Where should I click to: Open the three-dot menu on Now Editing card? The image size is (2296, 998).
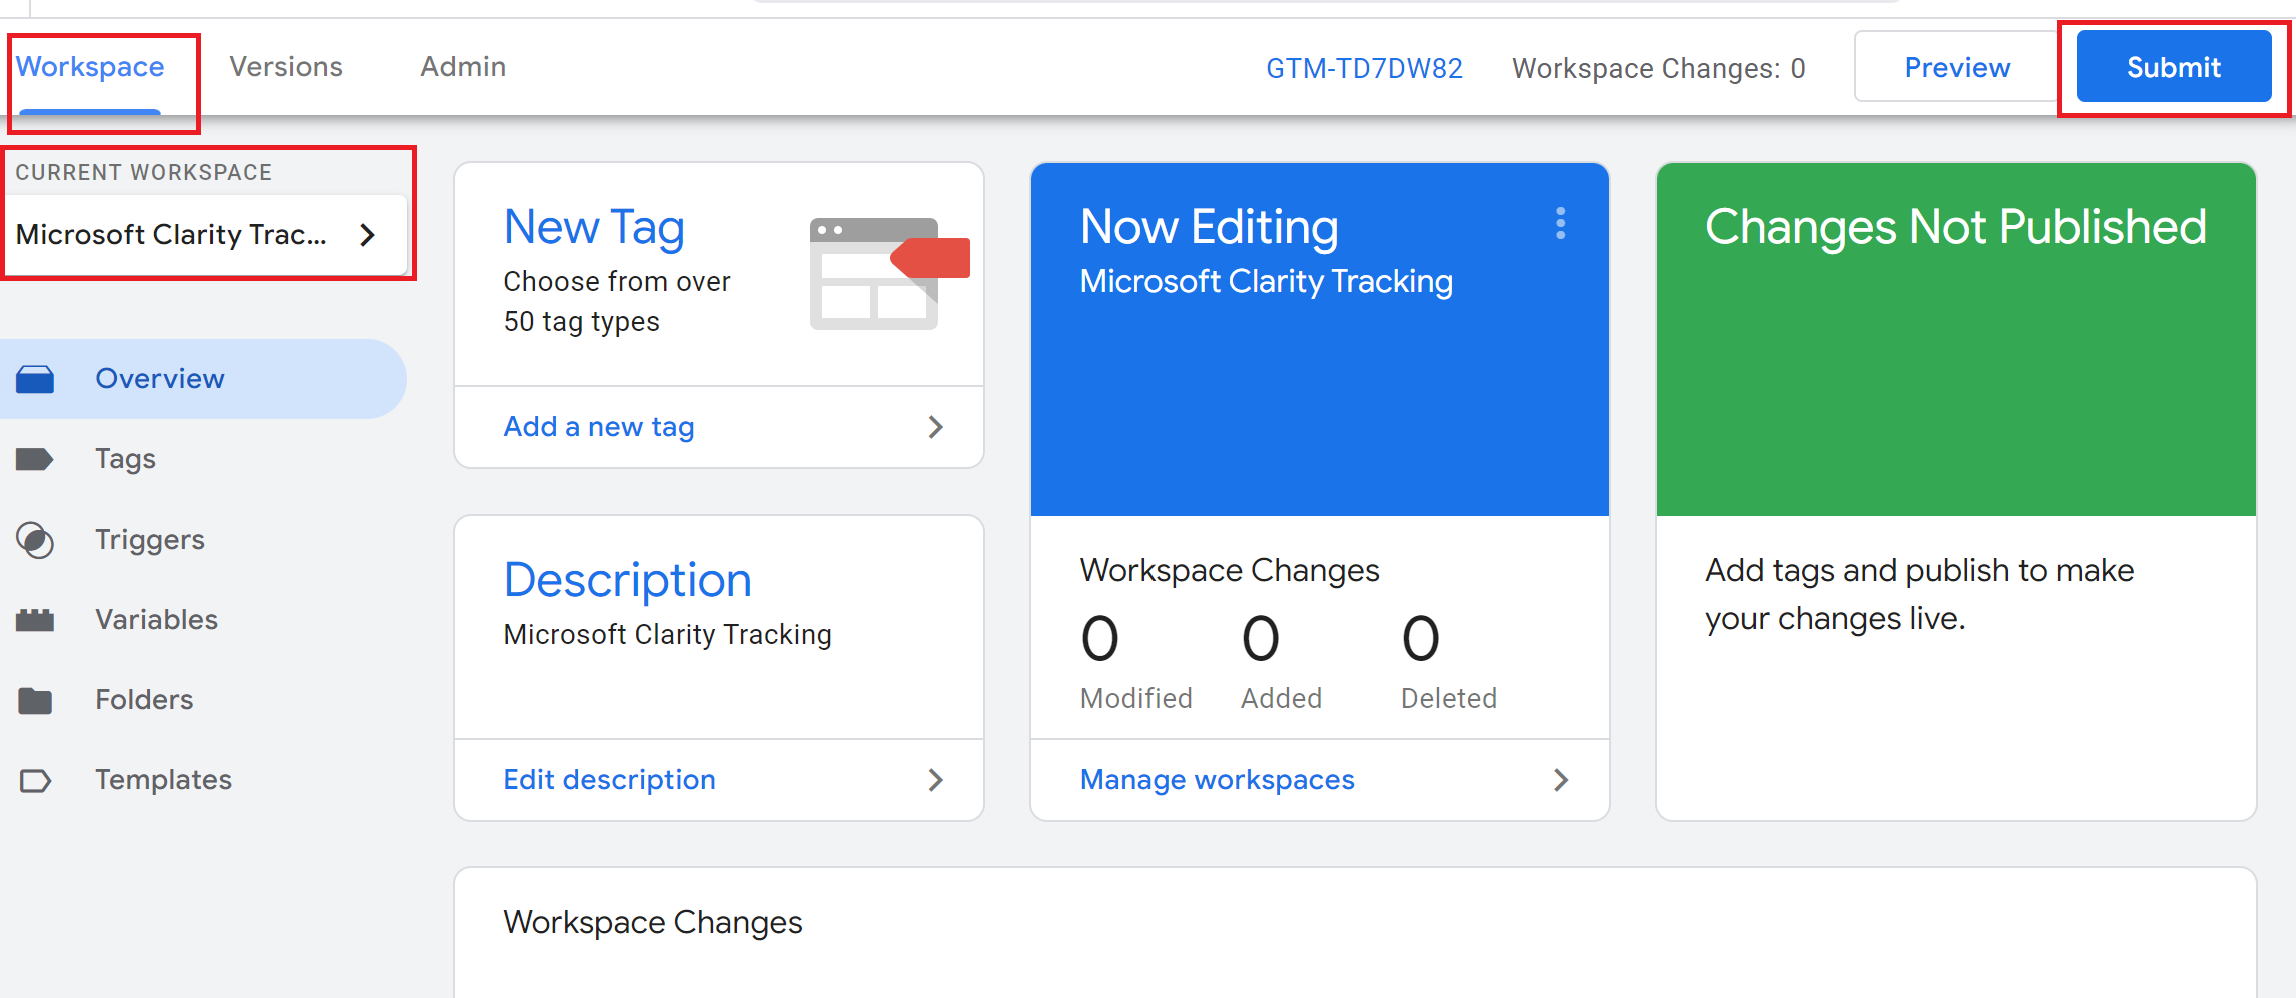[1560, 223]
